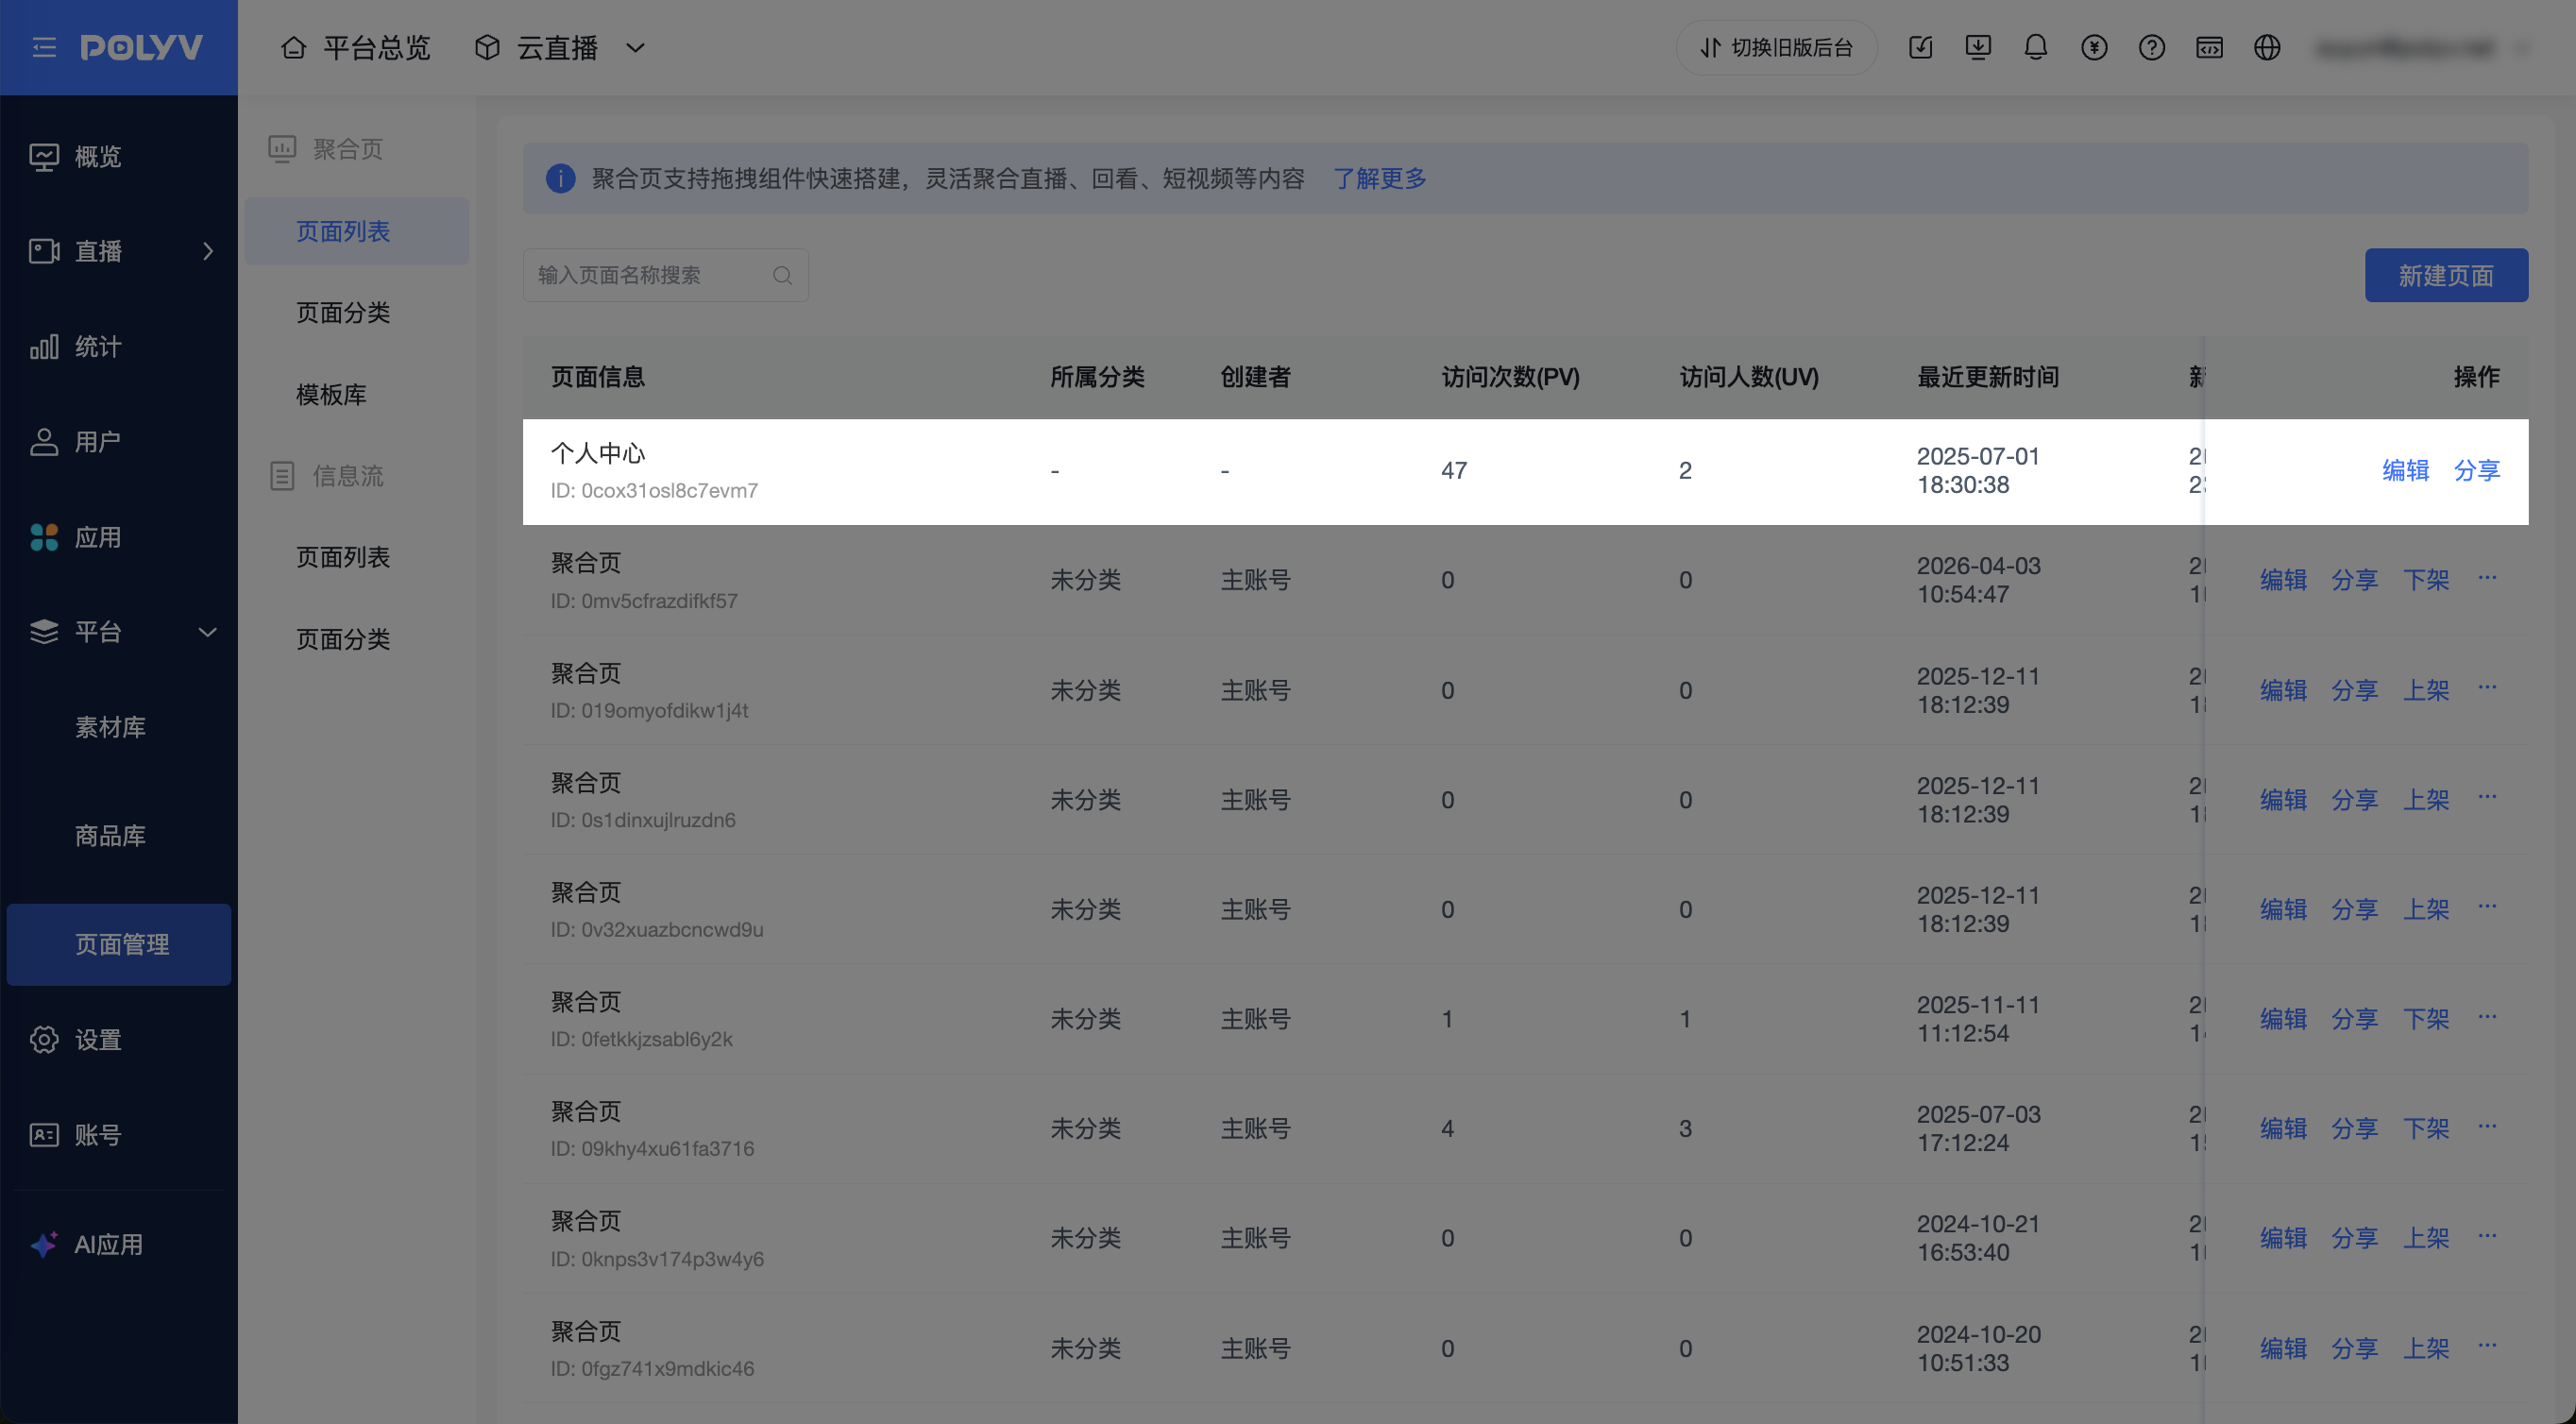
Task: Click the camera icon for 直播
Action: click(x=44, y=250)
